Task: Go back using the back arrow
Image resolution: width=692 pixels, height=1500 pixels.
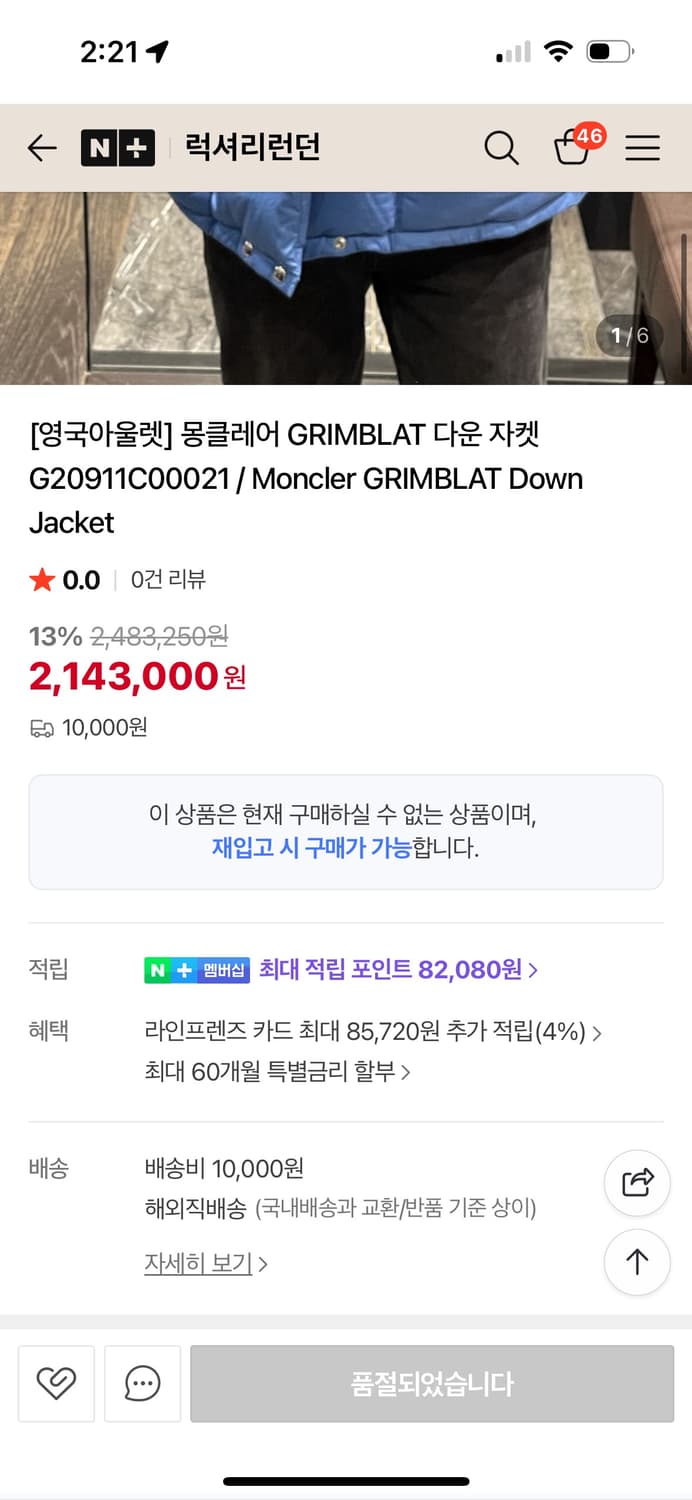Action: coord(40,147)
